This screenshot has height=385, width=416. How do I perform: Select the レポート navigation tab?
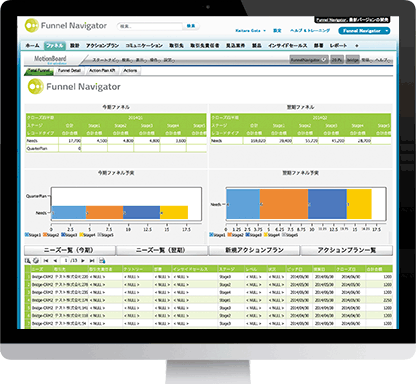coord(338,45)
